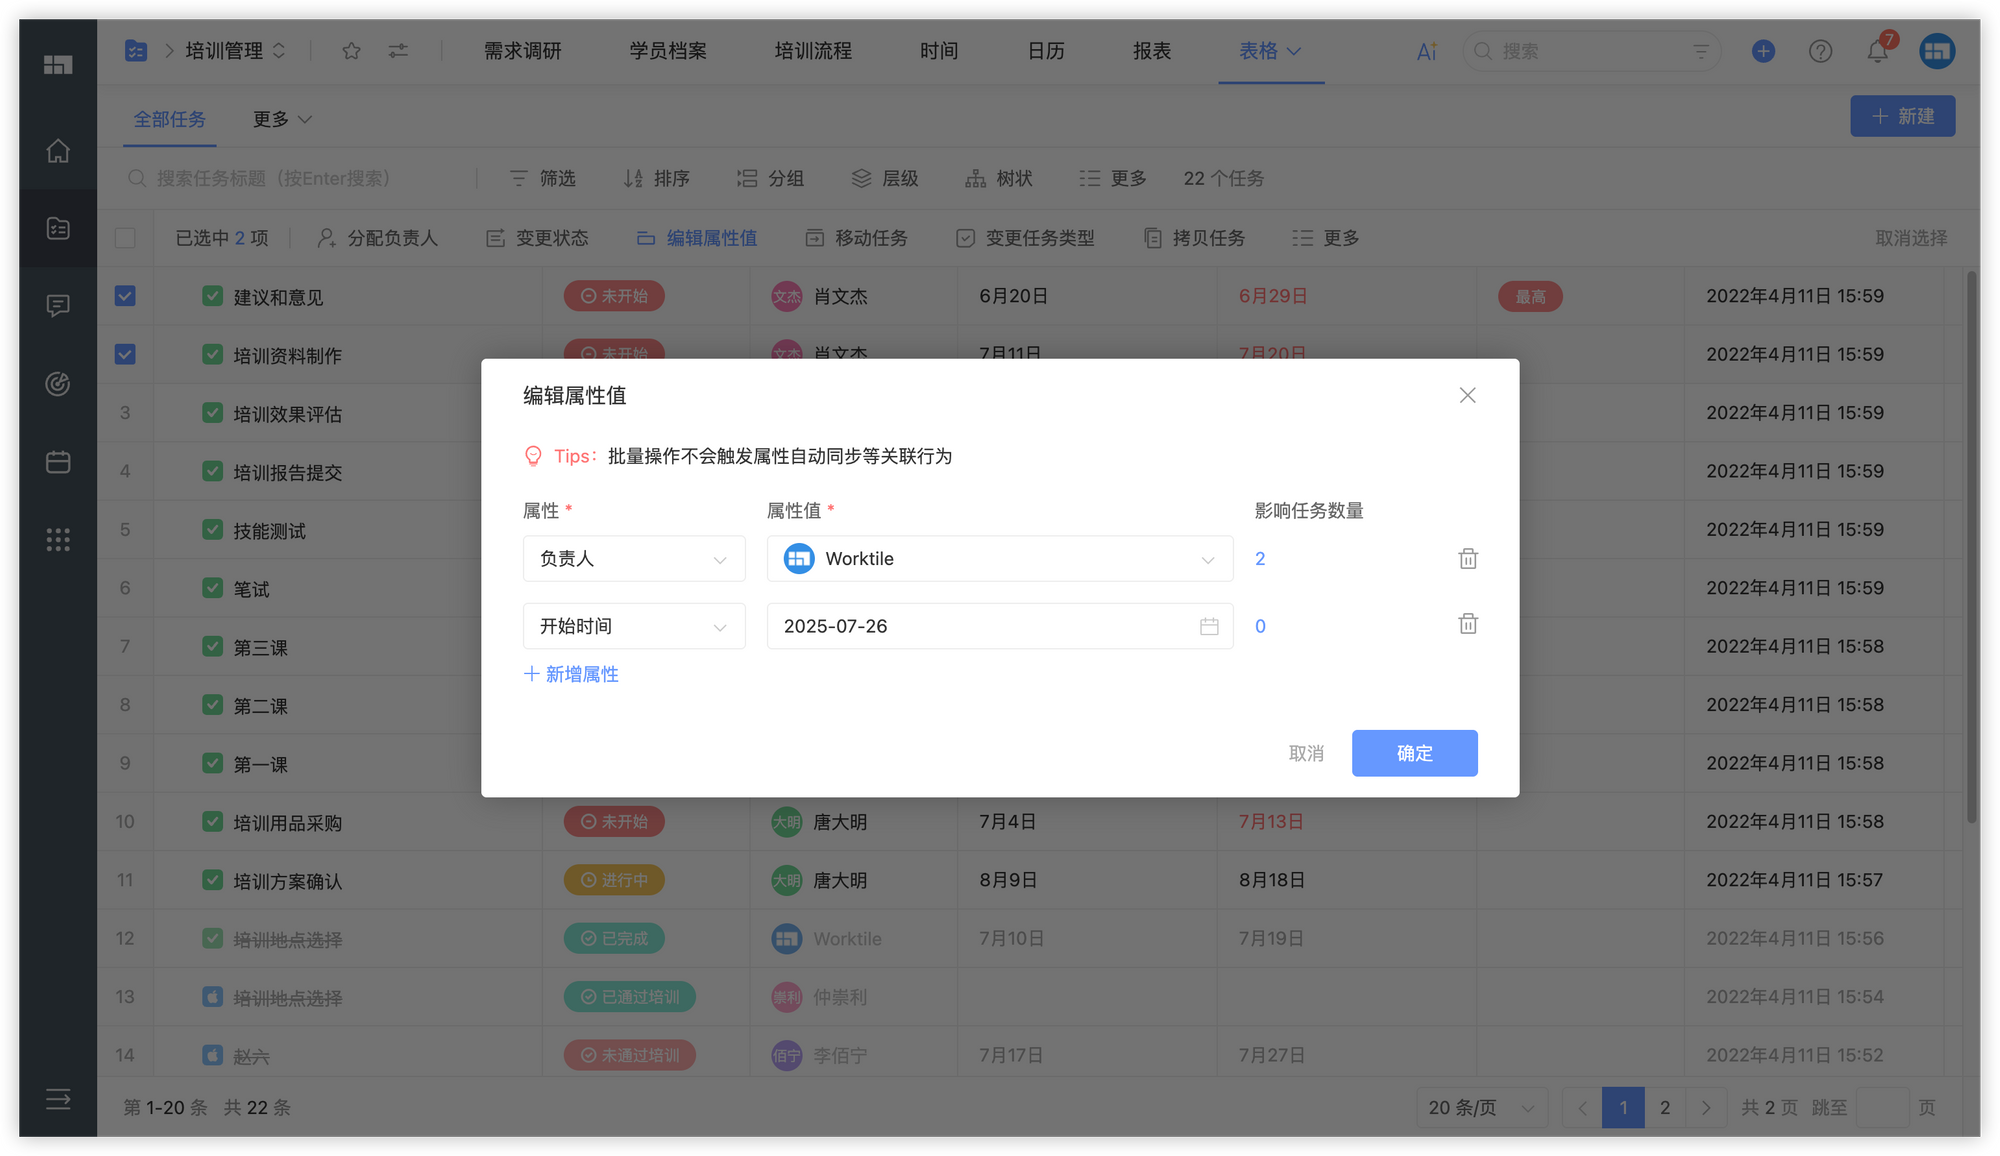Toggle the select-all header checkbox
The width and height of the screenshot is (2000, 1156).
(x=125, y=238)
